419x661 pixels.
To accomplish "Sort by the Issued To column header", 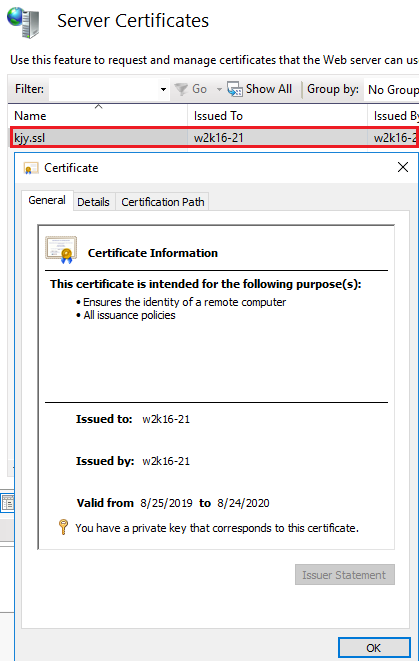I will click(277, 116).
